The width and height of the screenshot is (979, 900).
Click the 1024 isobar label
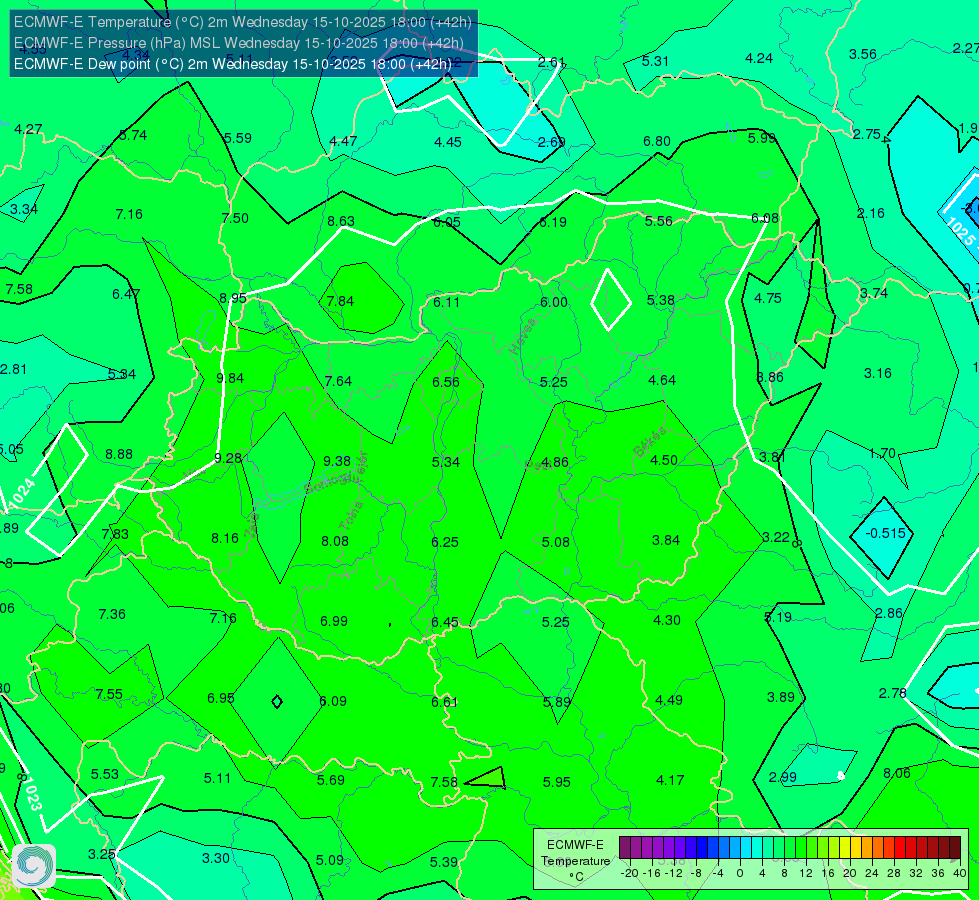(x=22, y=493)
